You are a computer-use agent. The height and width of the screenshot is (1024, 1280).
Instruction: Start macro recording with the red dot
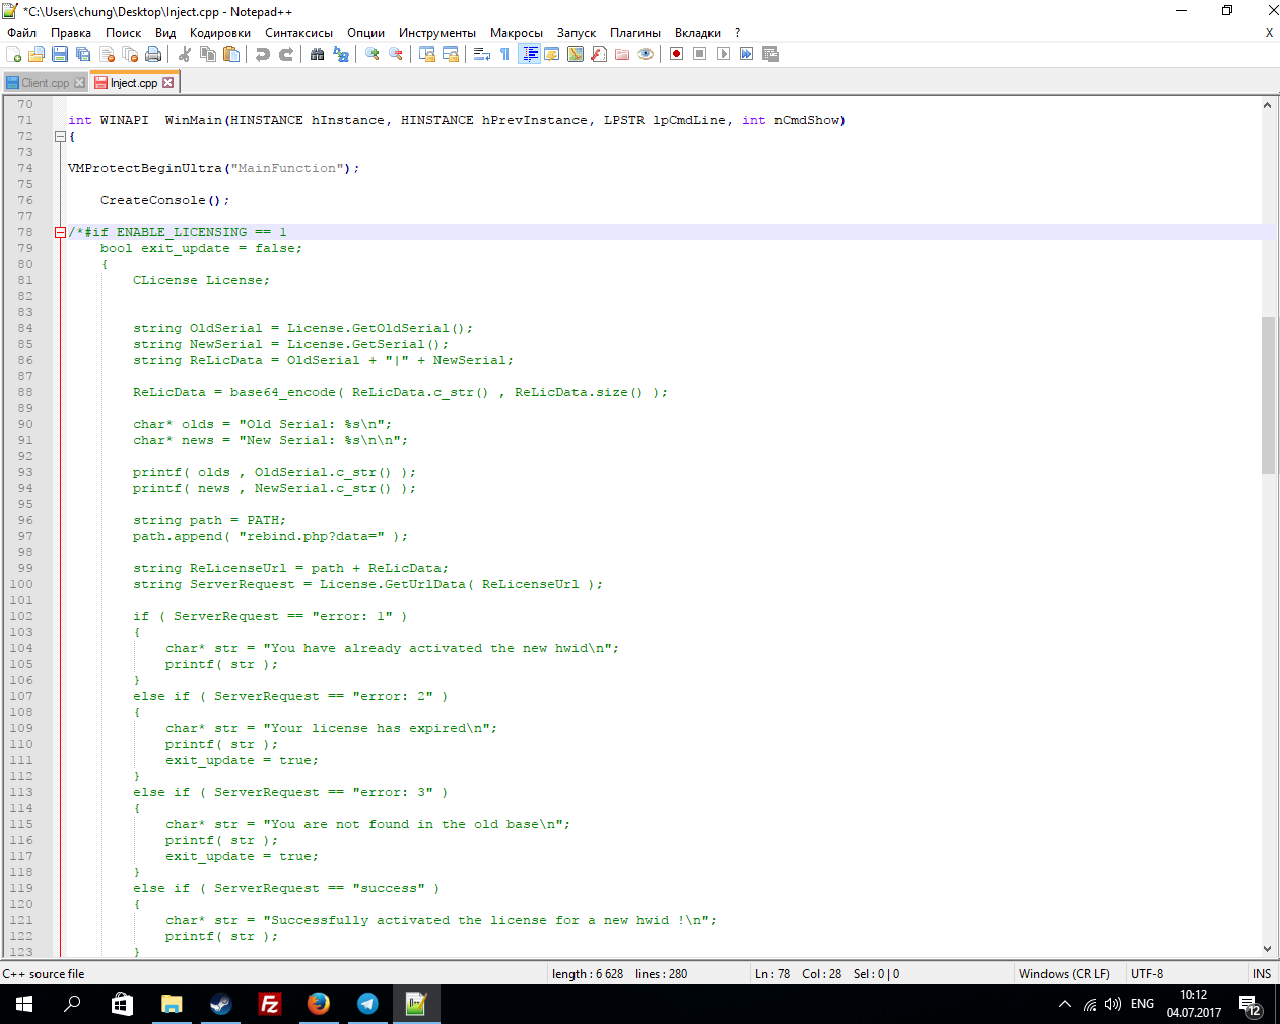[676, 54]
